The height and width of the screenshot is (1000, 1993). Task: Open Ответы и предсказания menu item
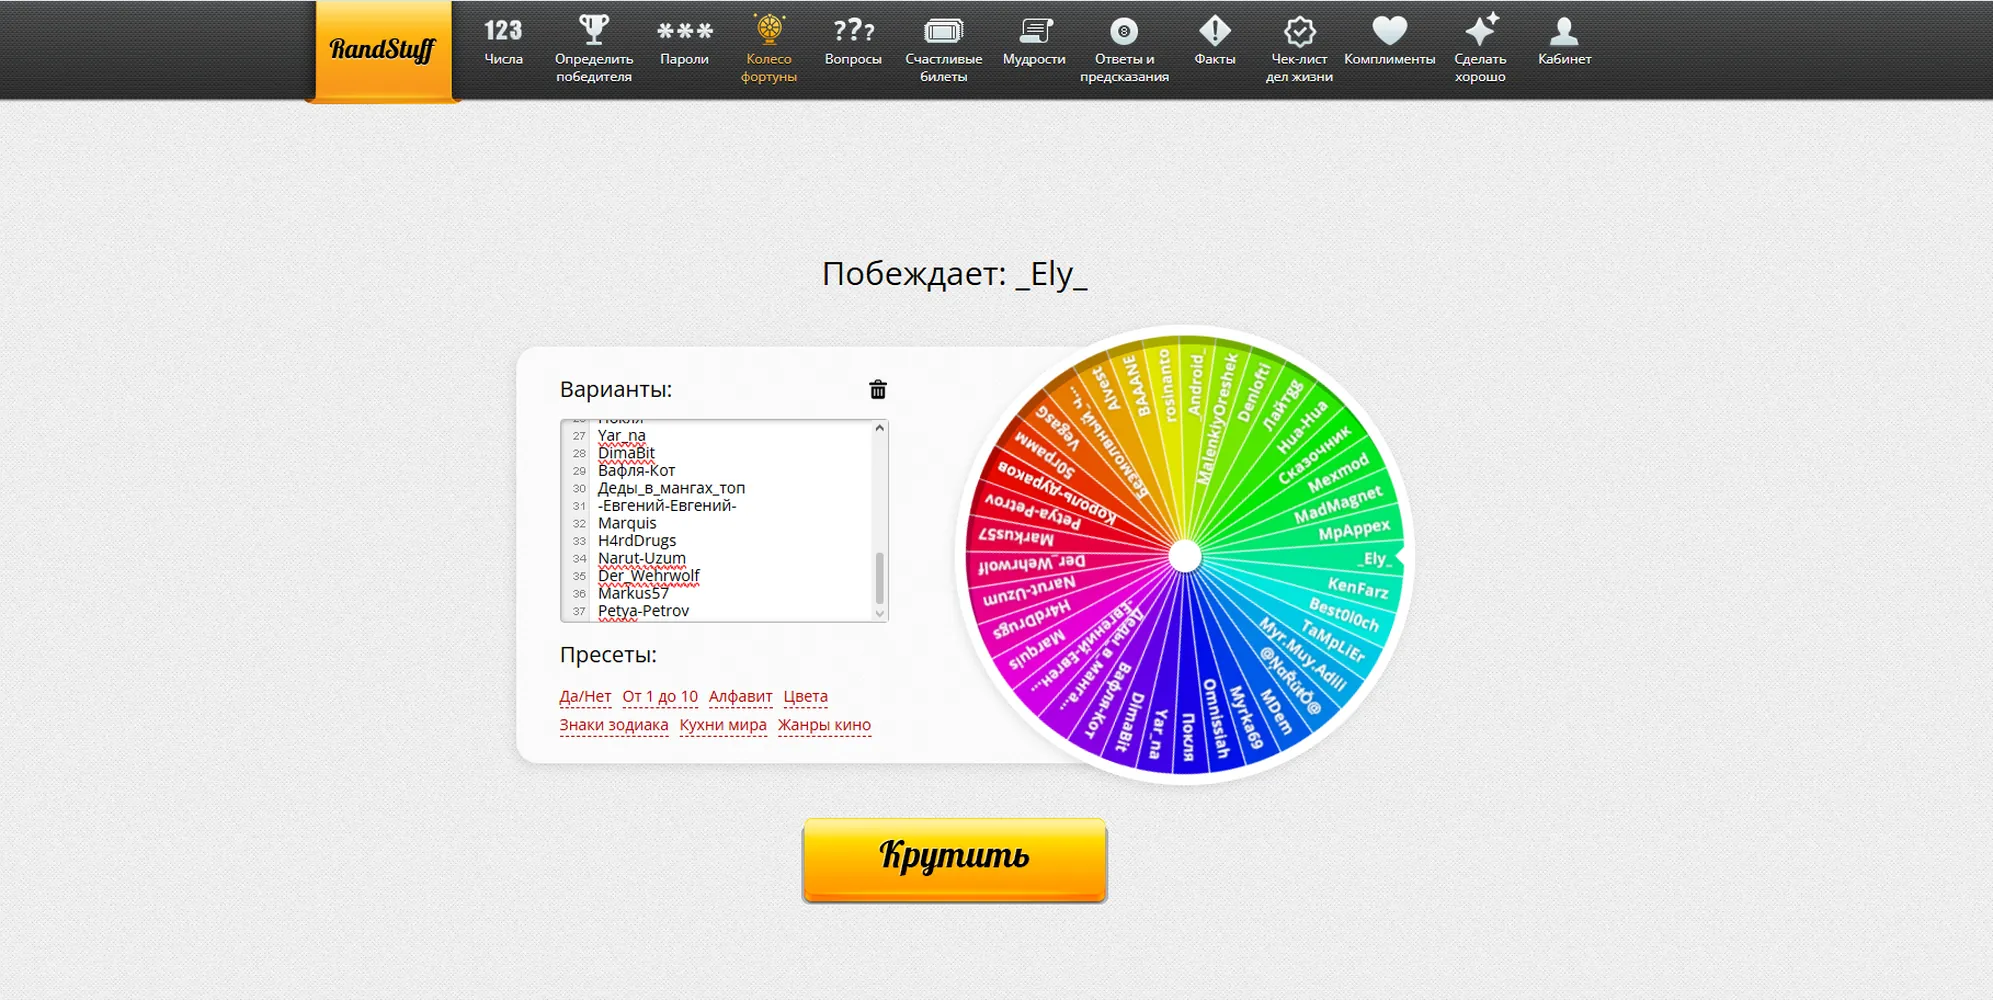(x=1124, y=49)
